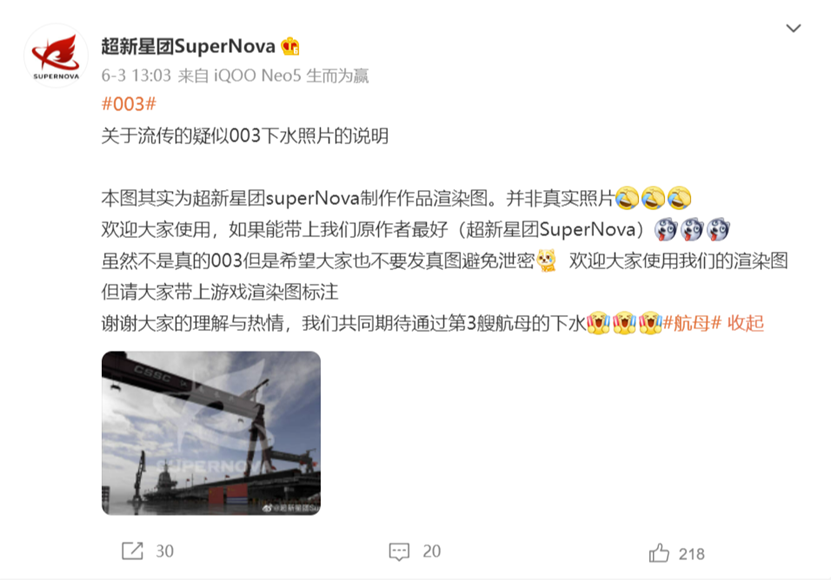Image resolution: width=831 pixels, height=580 pixels.
Task: Open the #航母# hashtag link
Action: click(692, 322)
